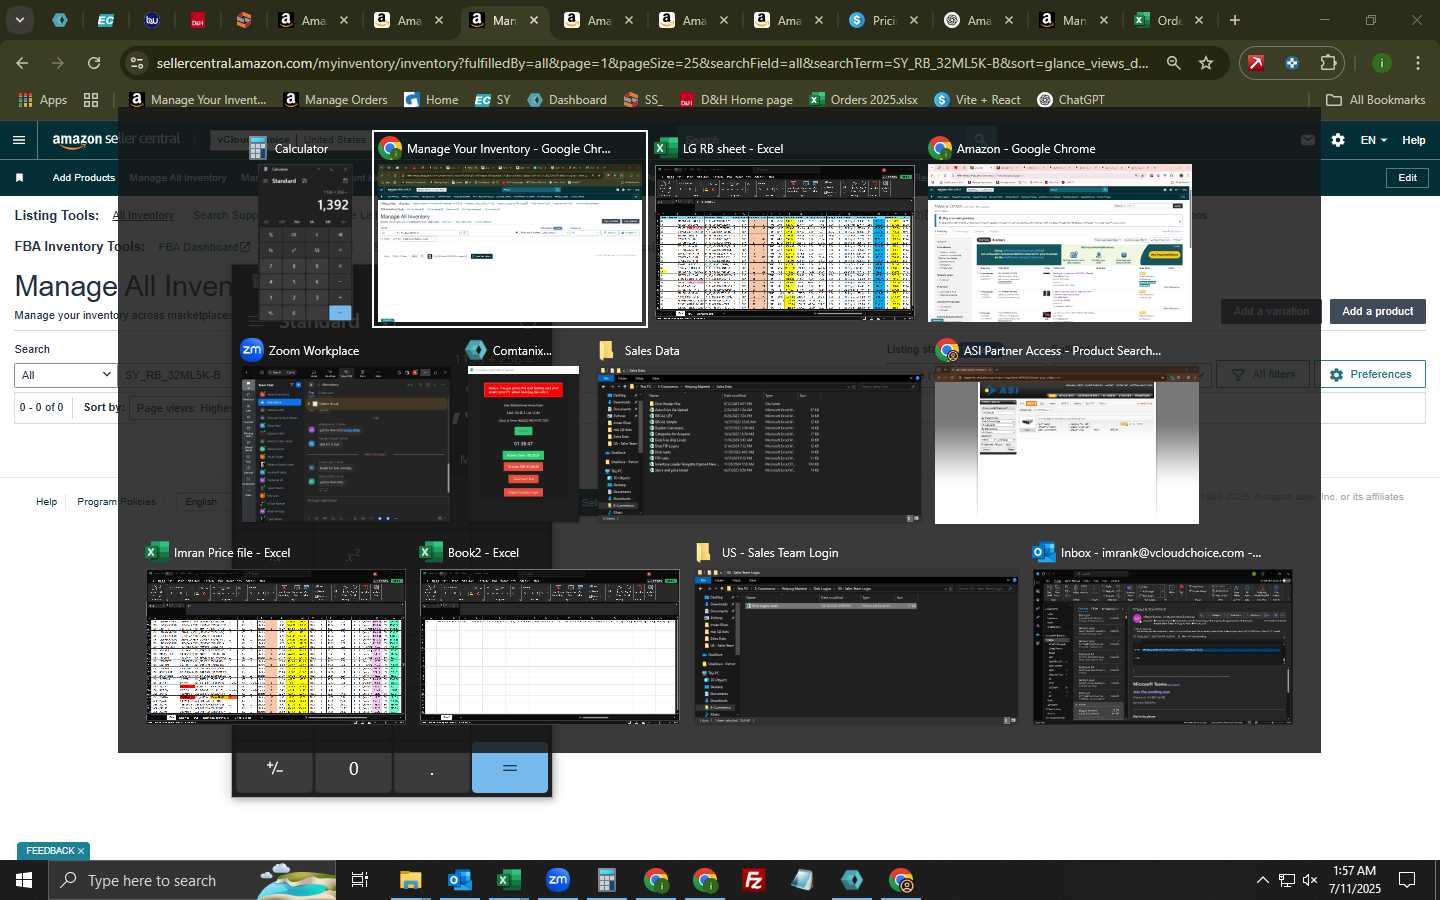Open the Pricing Chrome tab

[x=883, y=20]
